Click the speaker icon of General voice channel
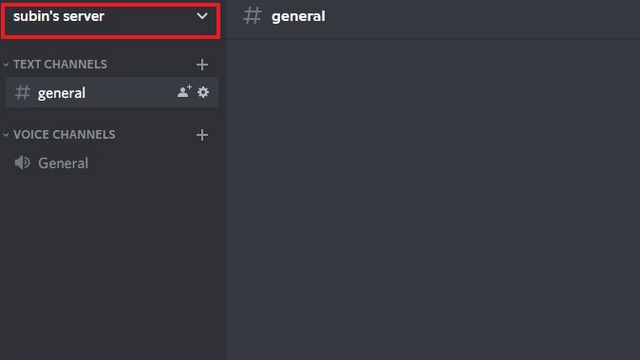This screenshot has height=360, width=640. pyautogui.click(x=22, y=163)
